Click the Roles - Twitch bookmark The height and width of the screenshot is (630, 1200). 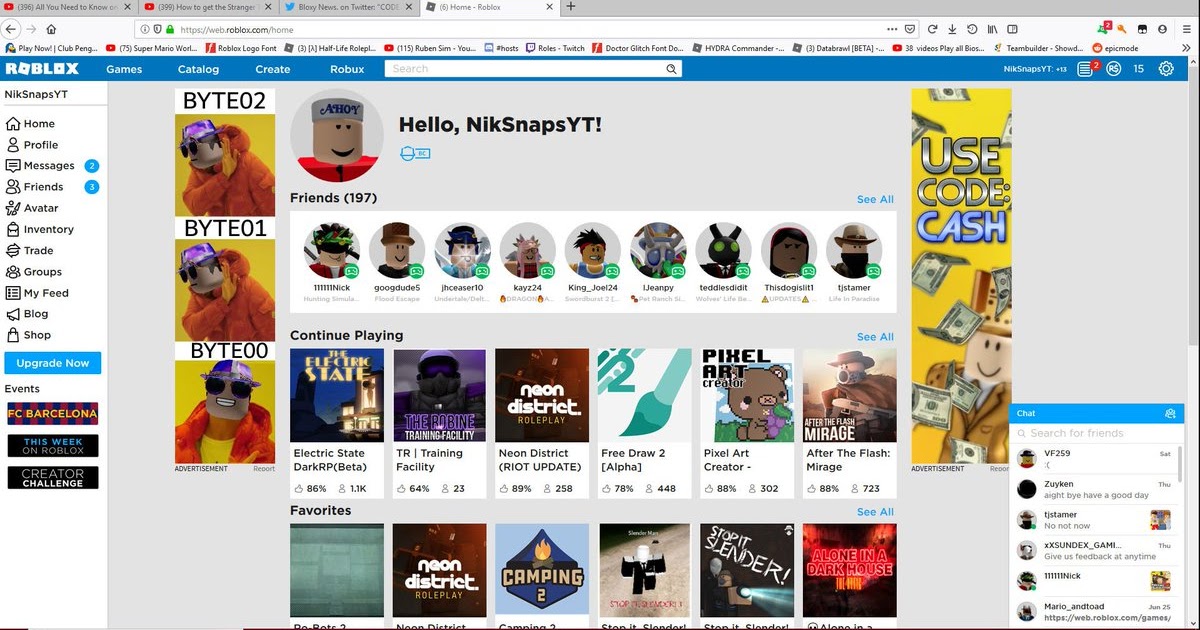(x=554, y=47)
